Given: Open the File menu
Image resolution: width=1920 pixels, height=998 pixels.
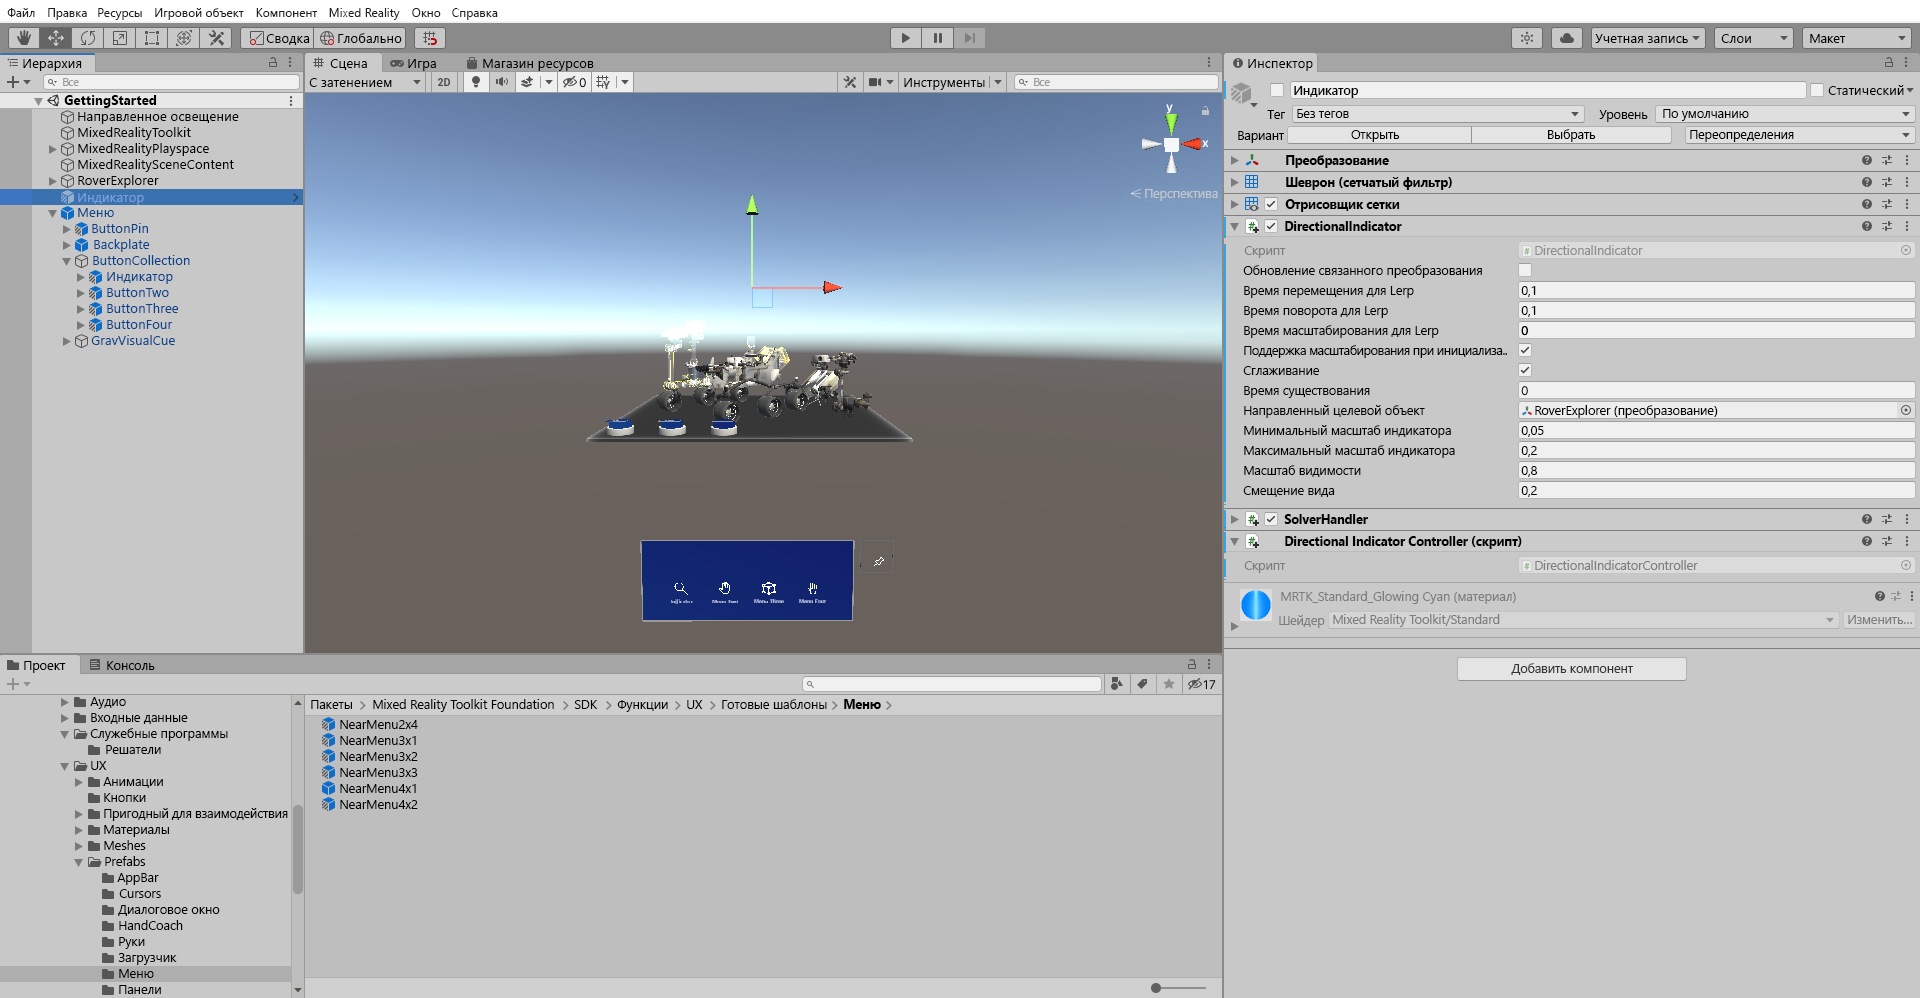Looking at the screenshot, I should pos(21,13).
